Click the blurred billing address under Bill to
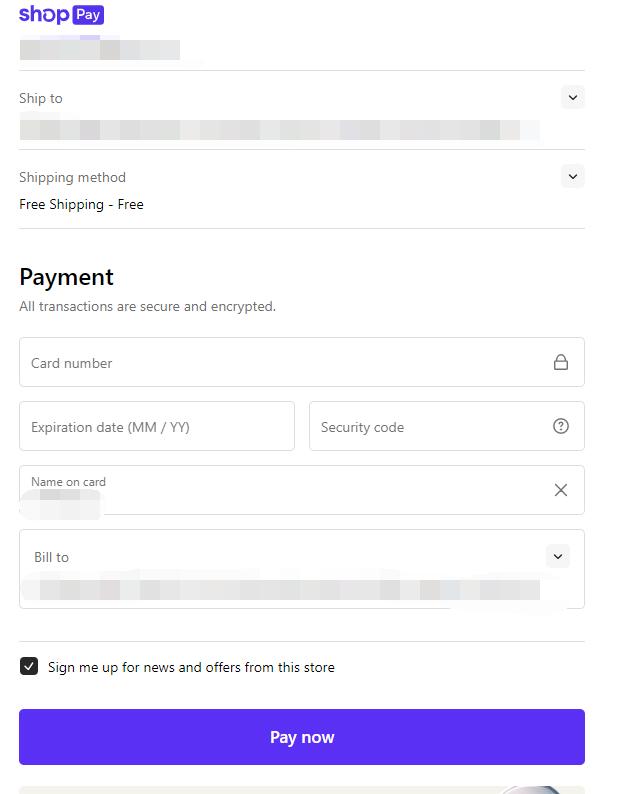The height and width of the screenshot is (794, 626). coord(280,590)
